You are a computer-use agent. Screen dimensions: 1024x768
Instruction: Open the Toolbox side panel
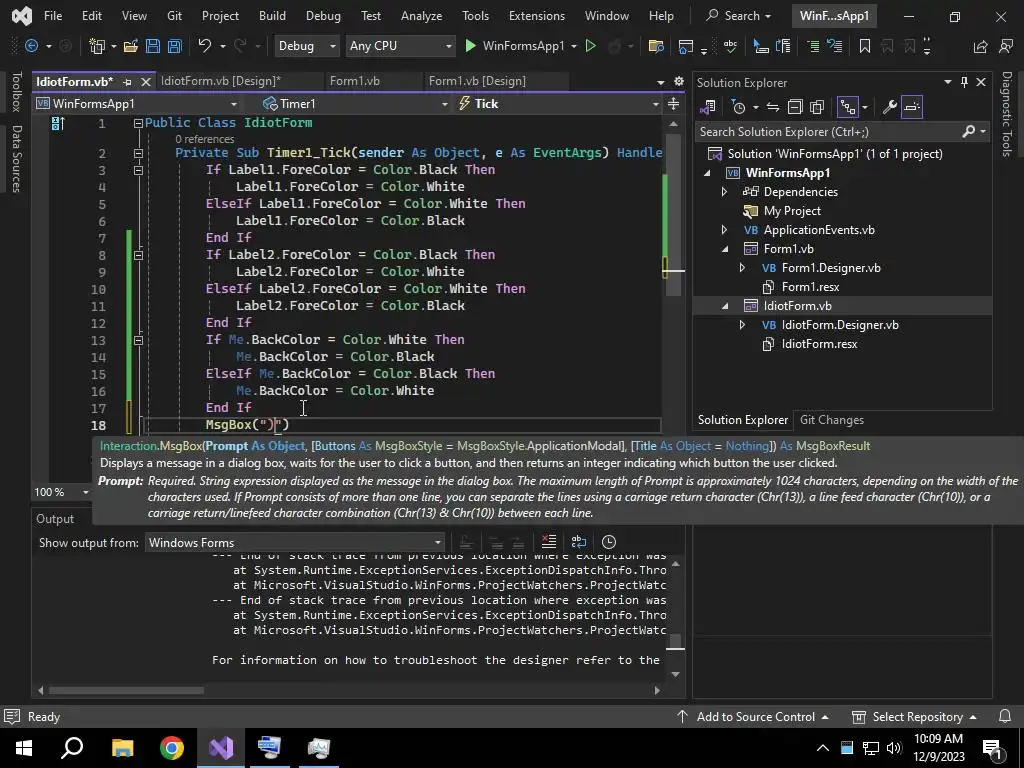point(17,92)
